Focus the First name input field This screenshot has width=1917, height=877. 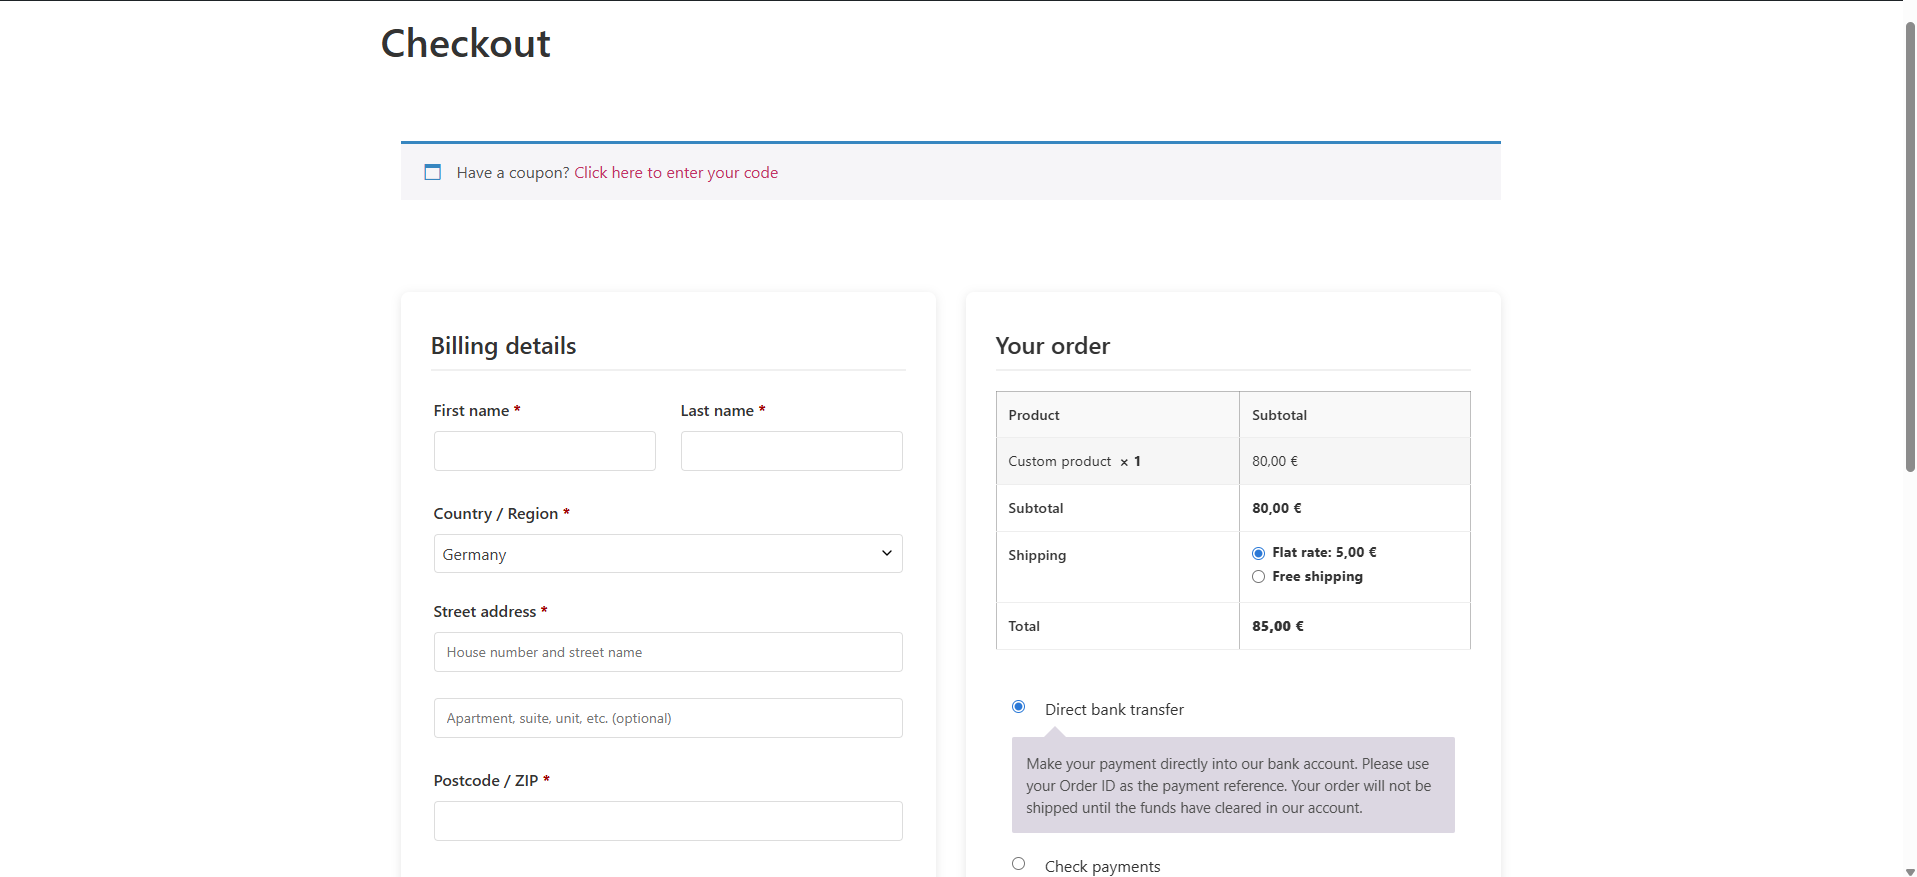click(x=544, y=451)
